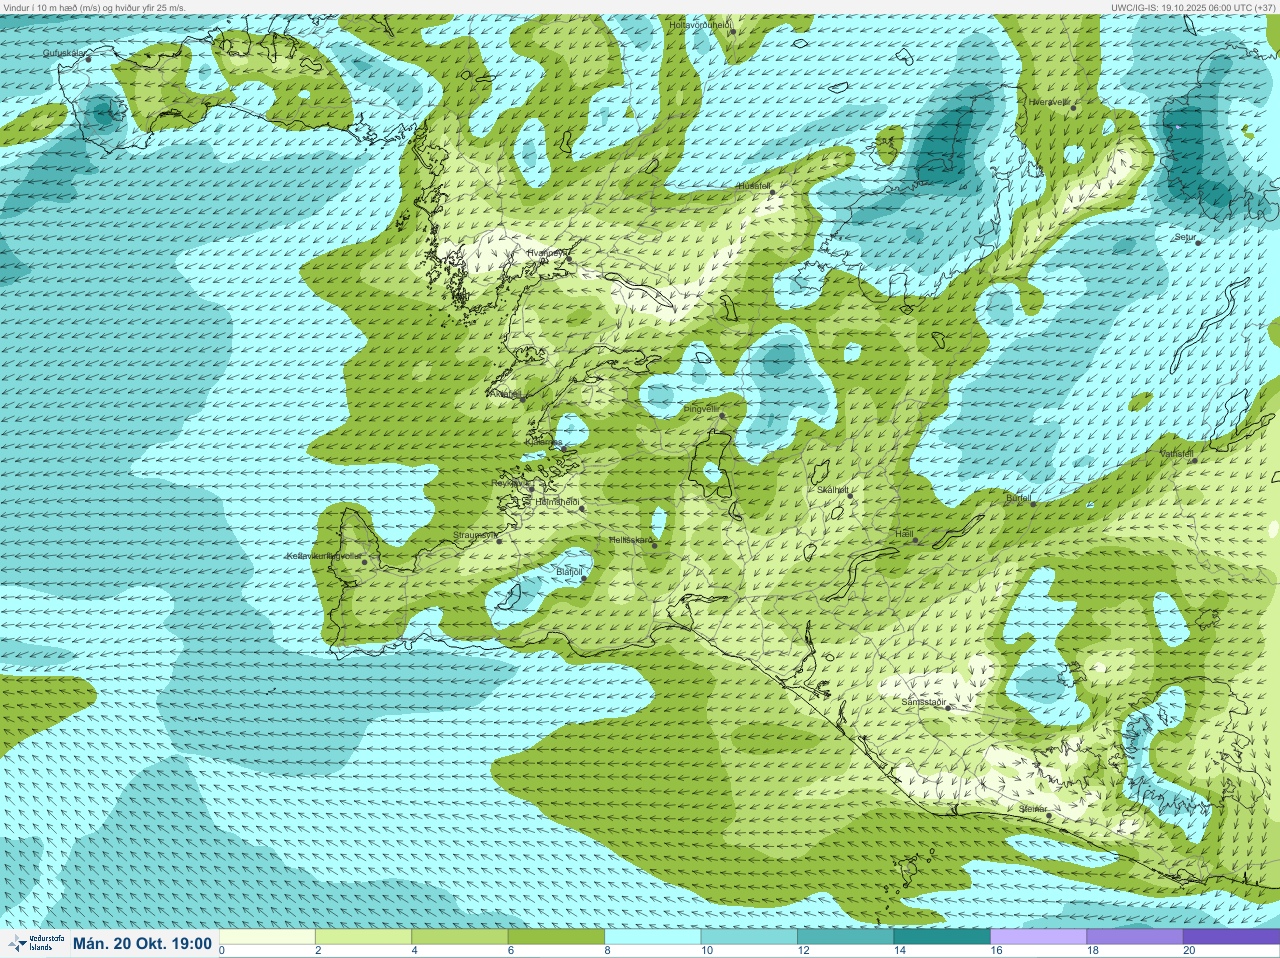Viewport: 1280px width, 958px height.
Task: Select the 8–10 m/s legend color swatch
Action: pos(653,937)
